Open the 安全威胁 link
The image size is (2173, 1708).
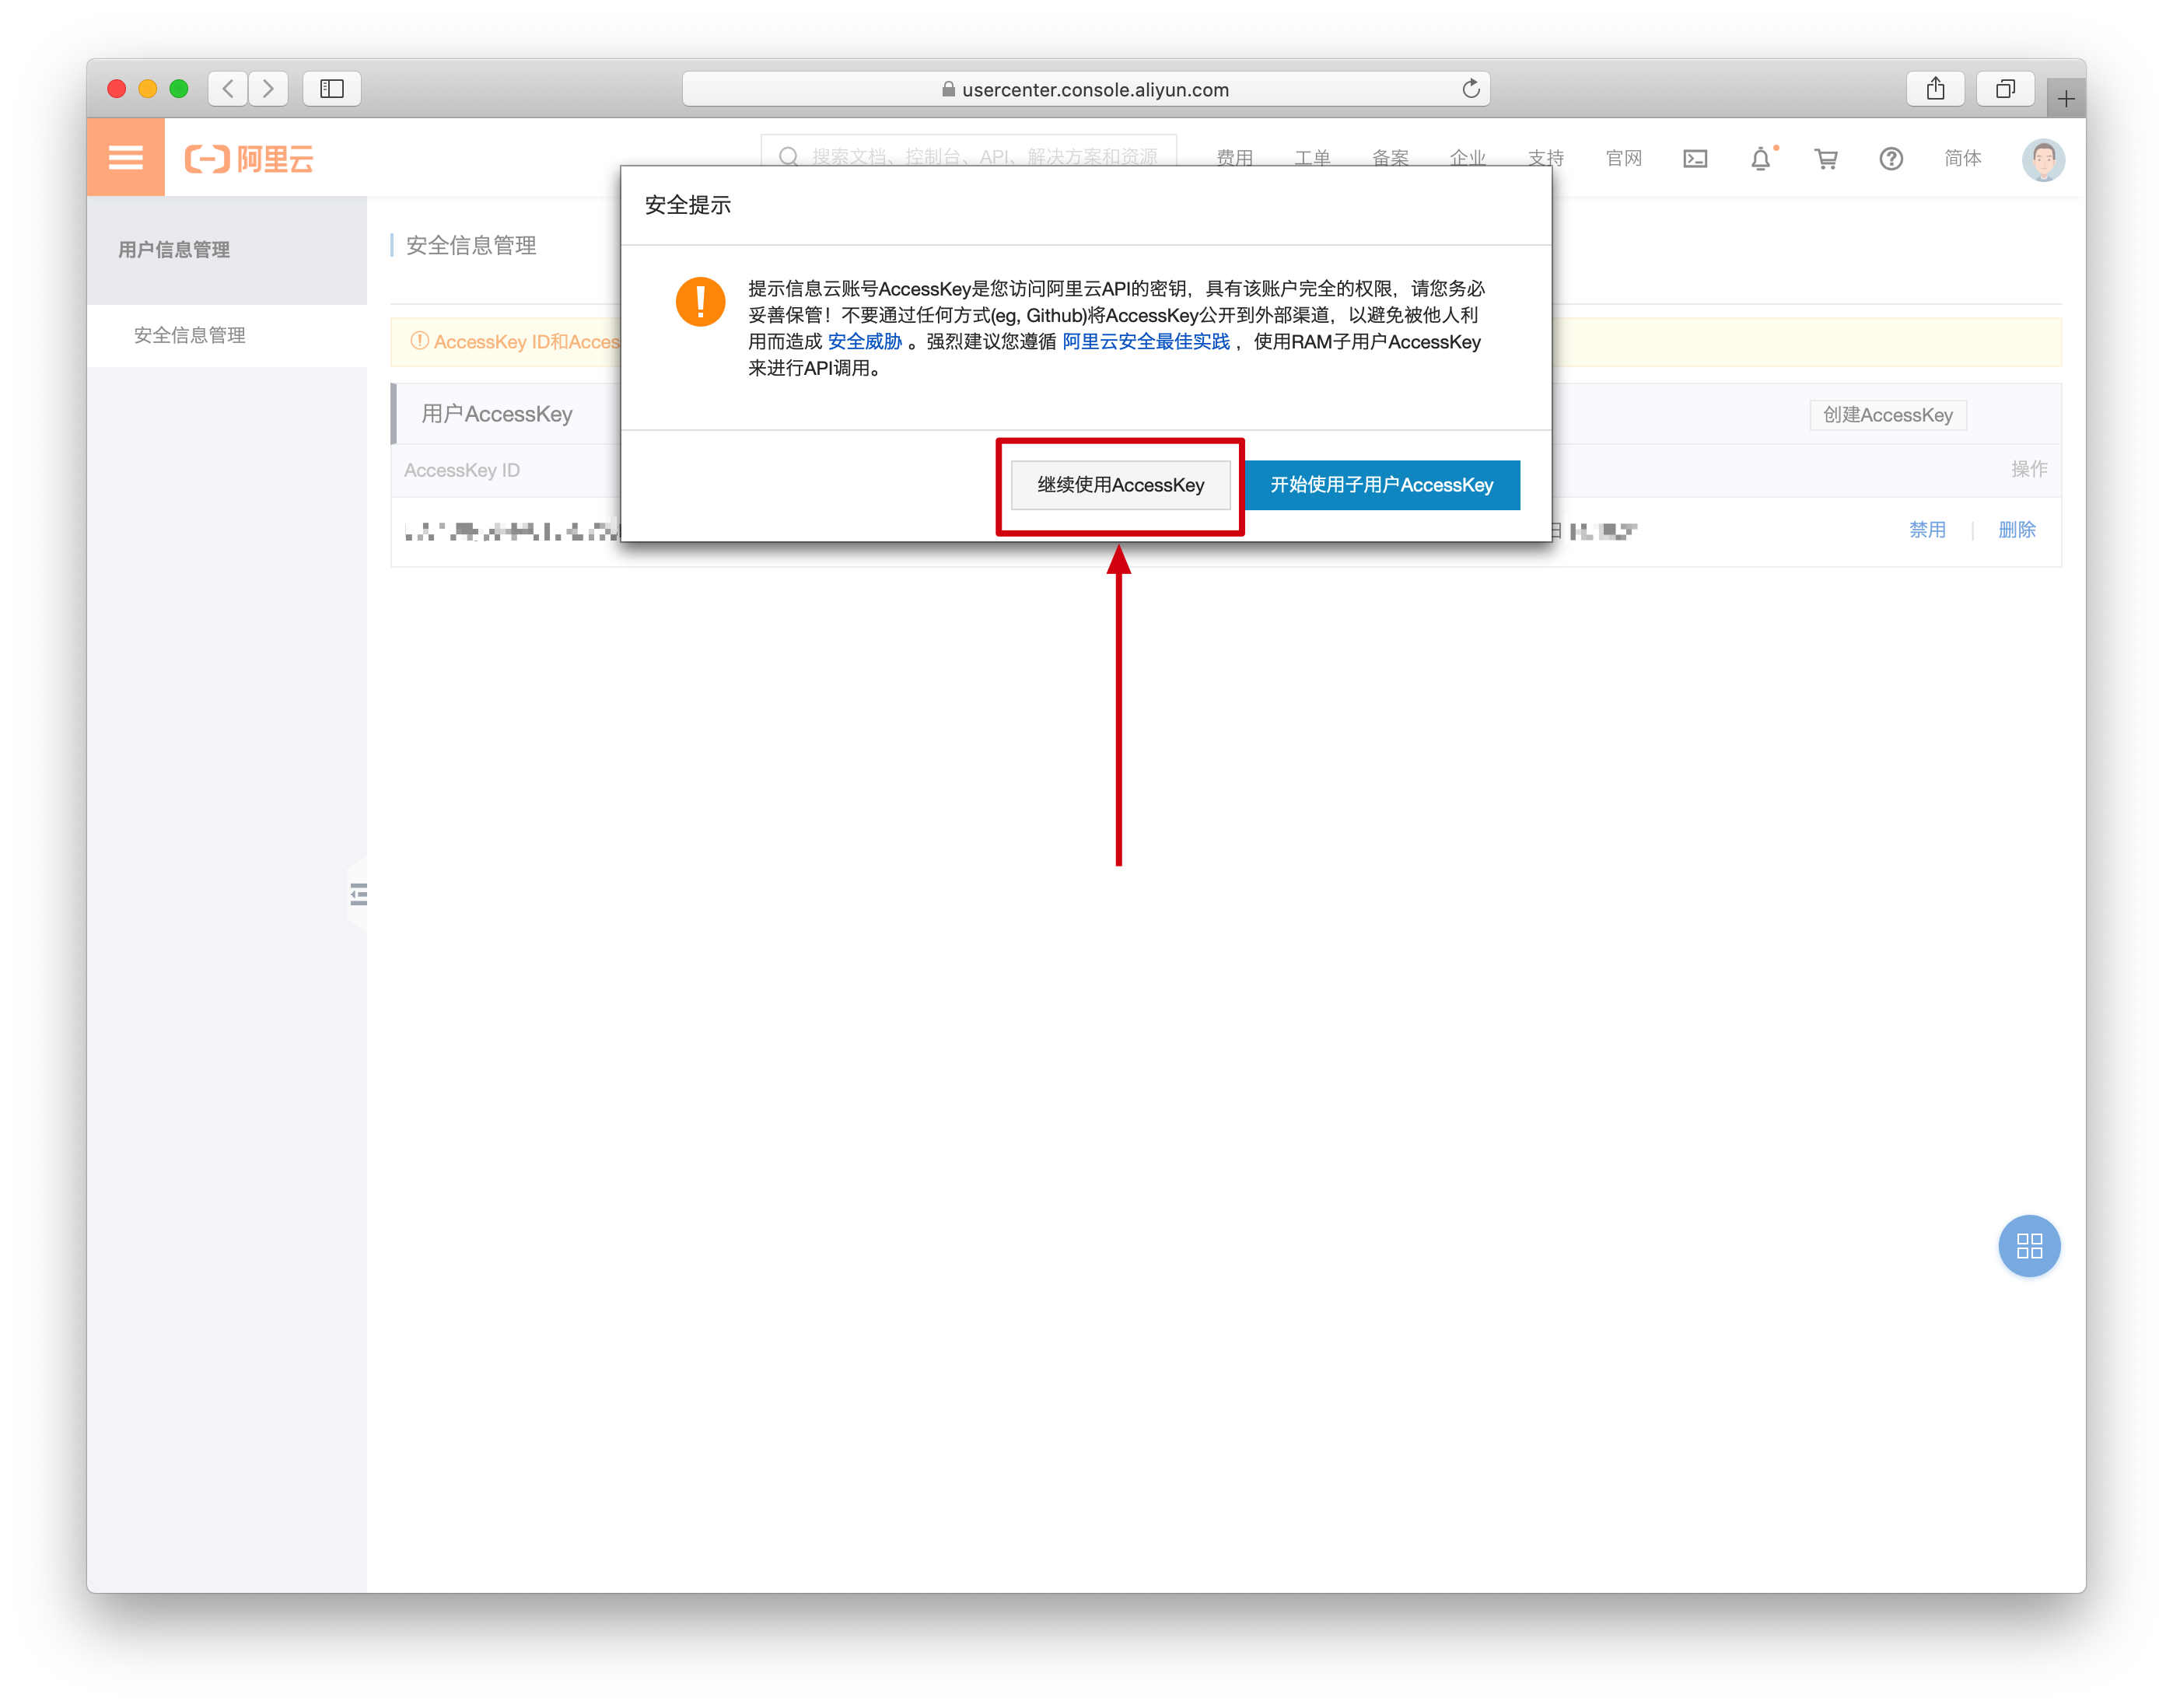pyautogui.click(x=864, y=342)
